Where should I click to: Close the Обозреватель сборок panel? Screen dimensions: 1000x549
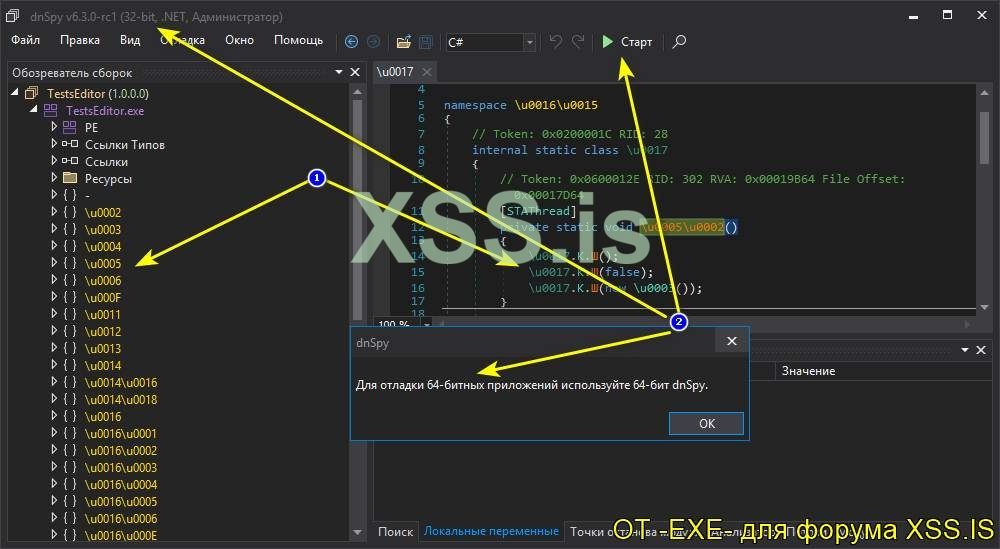[x=355, y=72]
